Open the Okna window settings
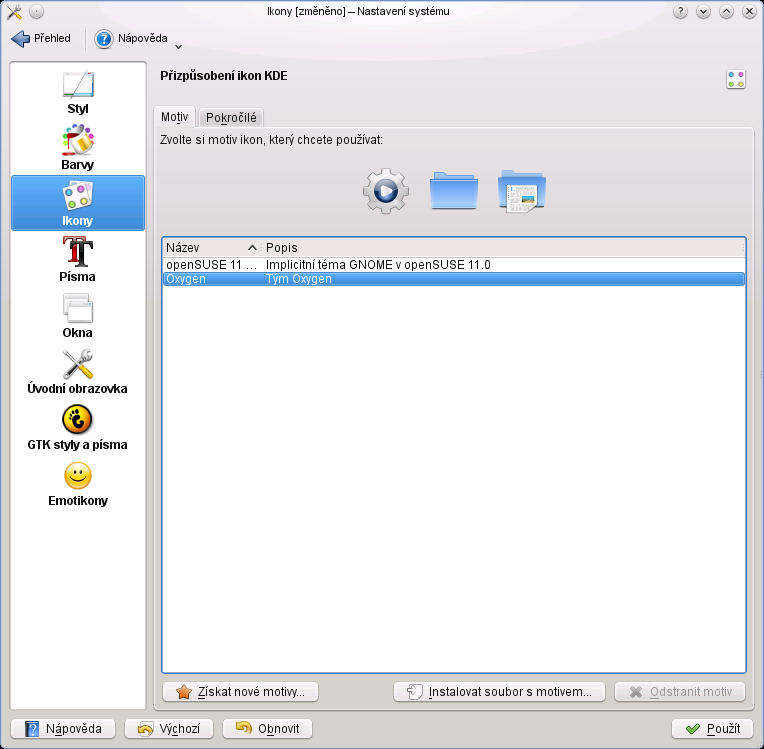 click(77, 316)
